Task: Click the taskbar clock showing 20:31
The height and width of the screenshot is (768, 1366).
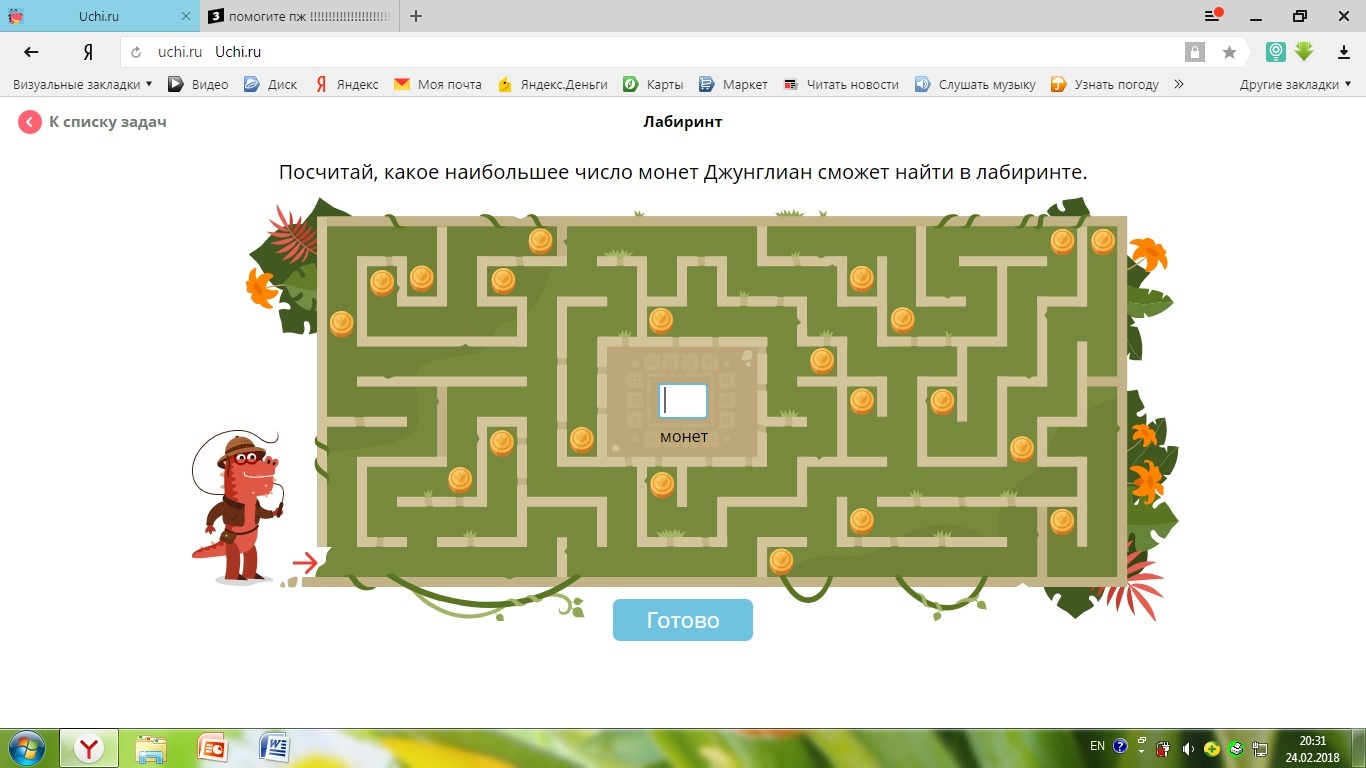Action: (1312, 748)
